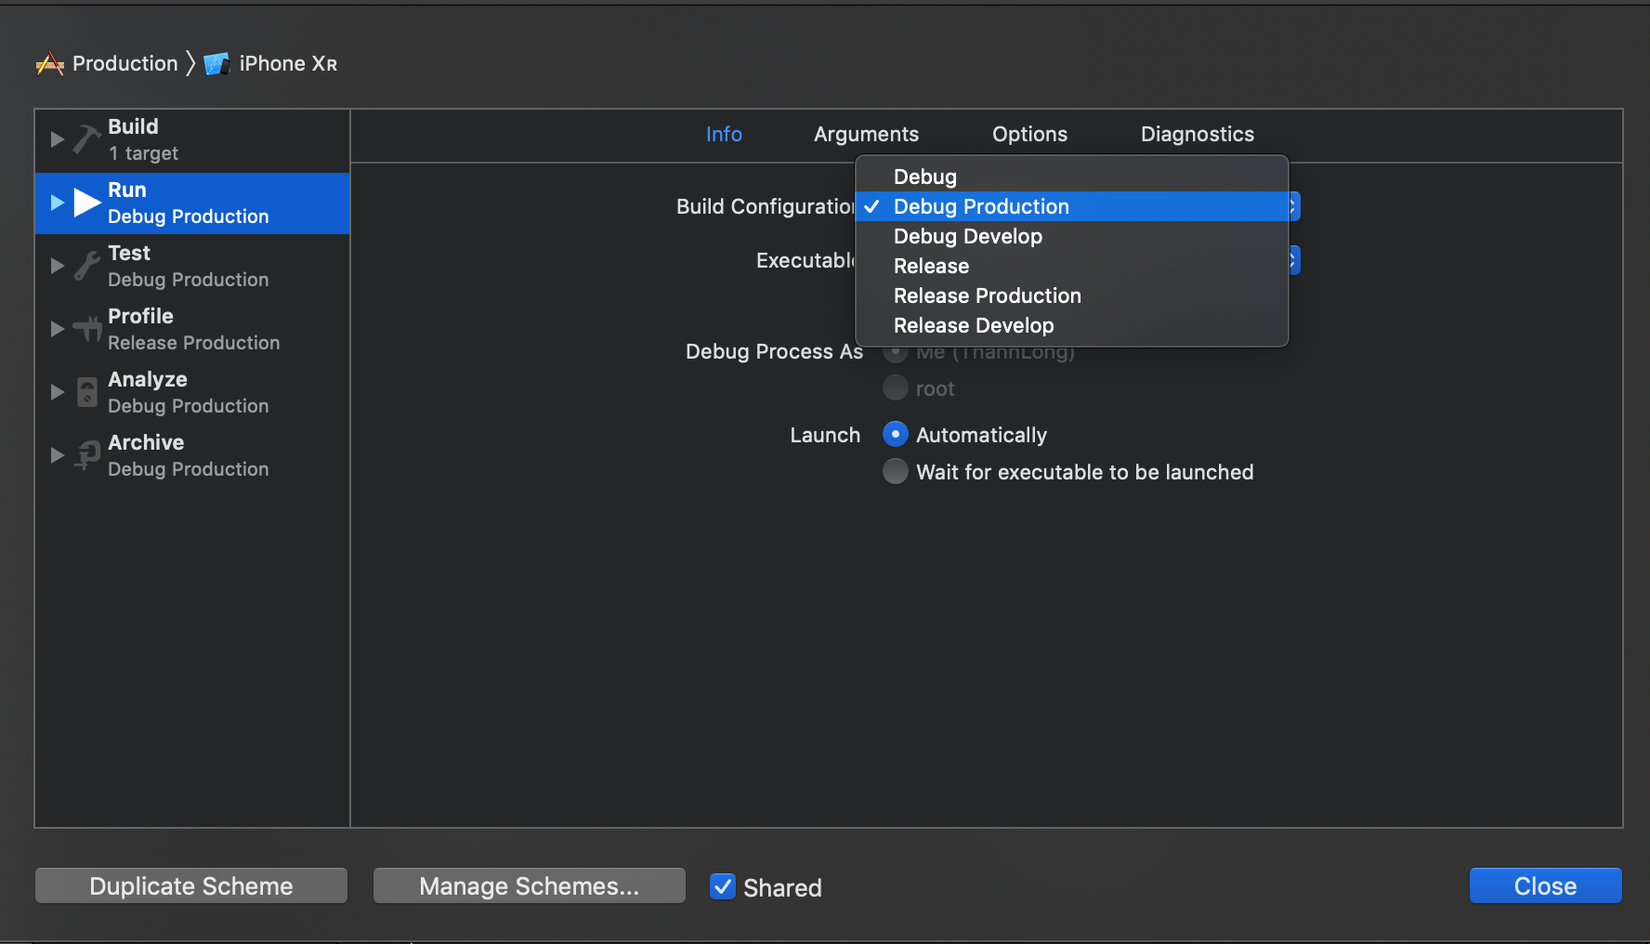Click the Test wrench icon
Image resolution: width=1650 pixels, height=944 pixels.
(x=87, y=266)
